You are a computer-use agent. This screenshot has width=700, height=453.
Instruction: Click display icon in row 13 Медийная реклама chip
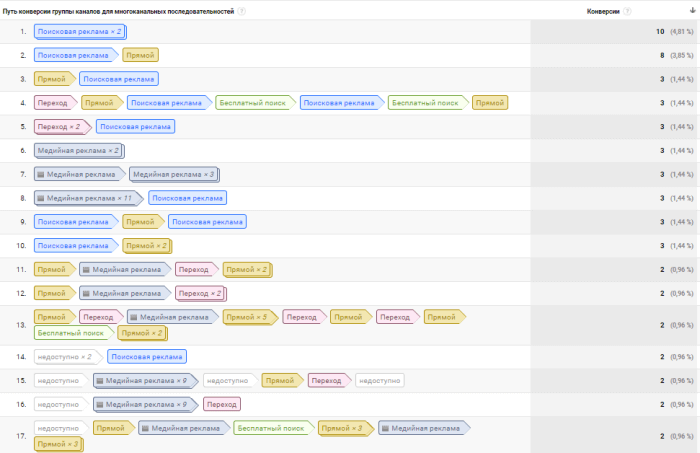(133, 317)
